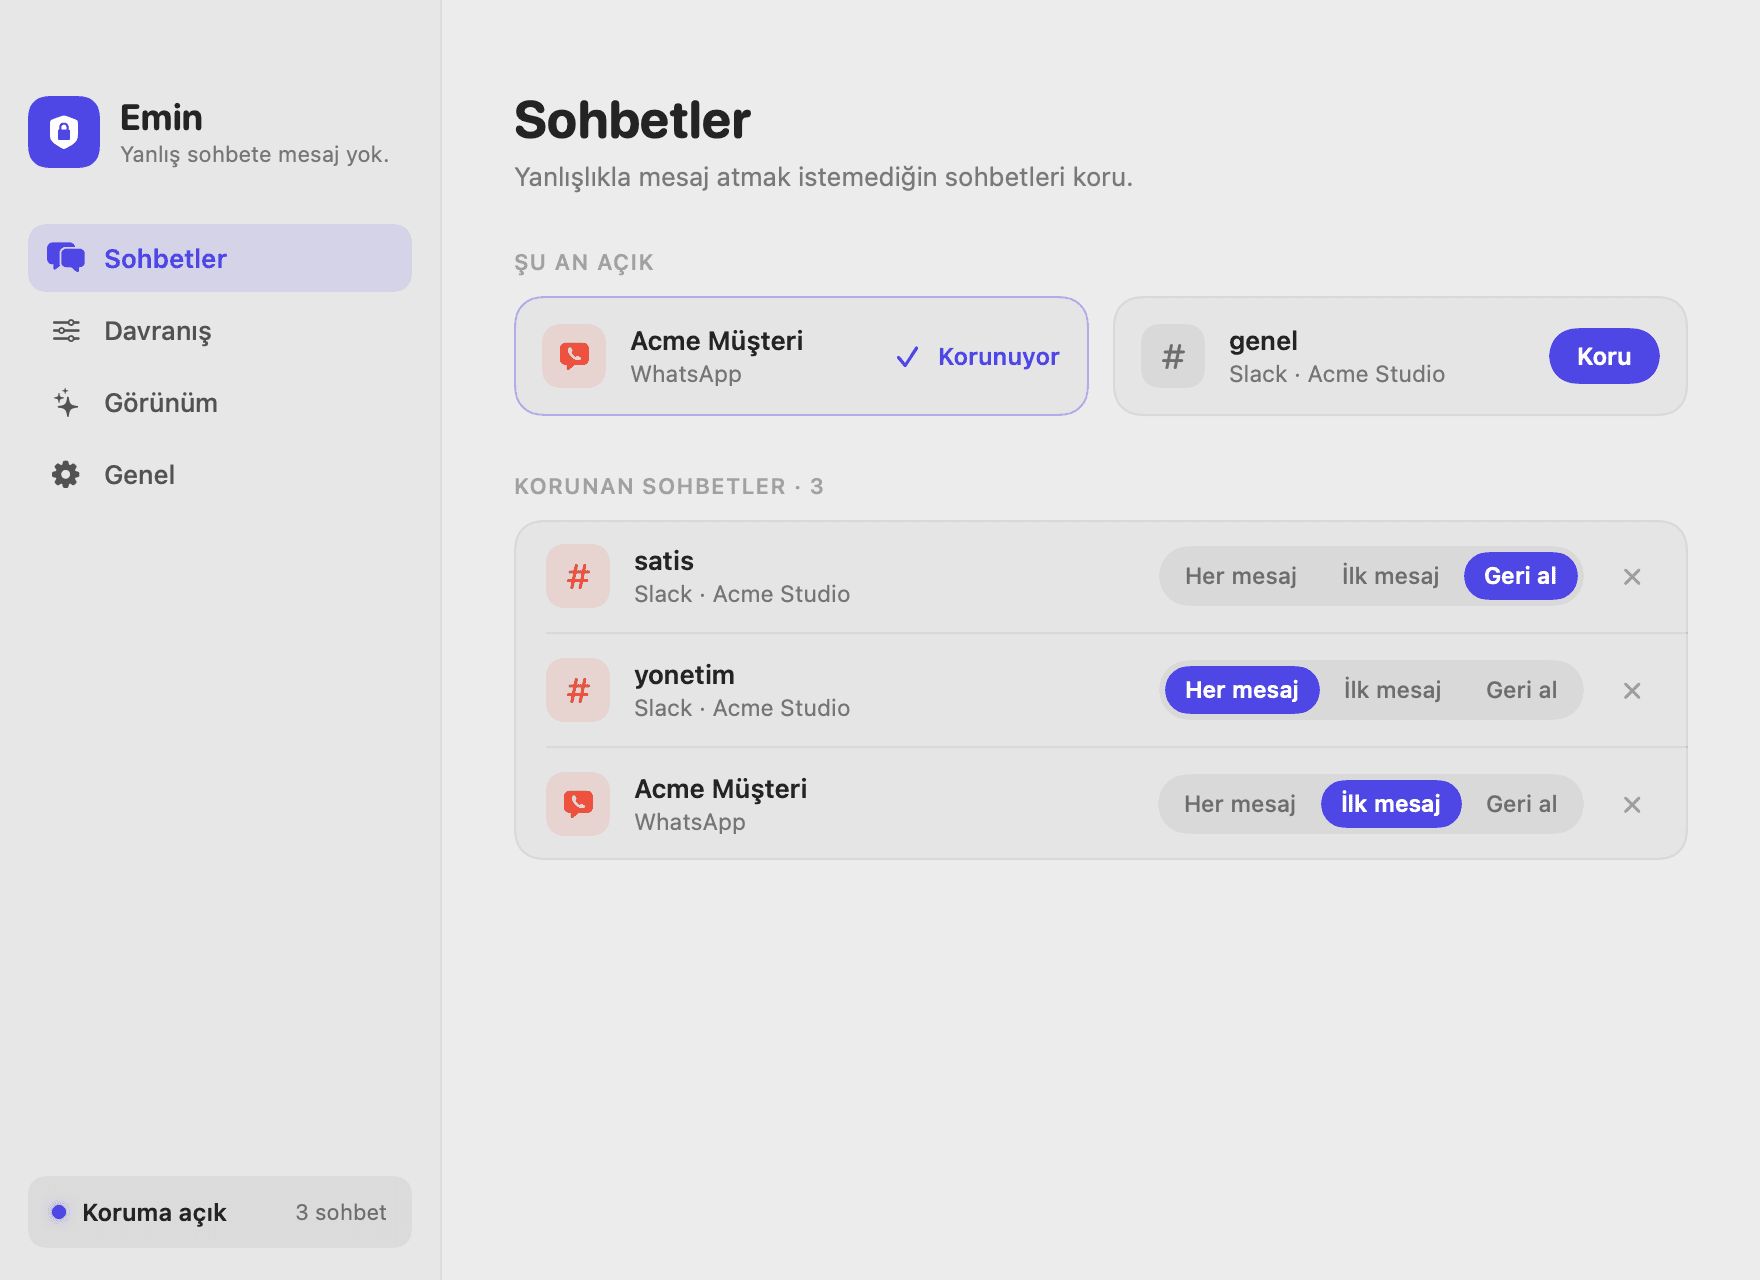Set Acme Müşteri row to Geri al
Screen dimensions: 1760x1280
point(1521,804)
